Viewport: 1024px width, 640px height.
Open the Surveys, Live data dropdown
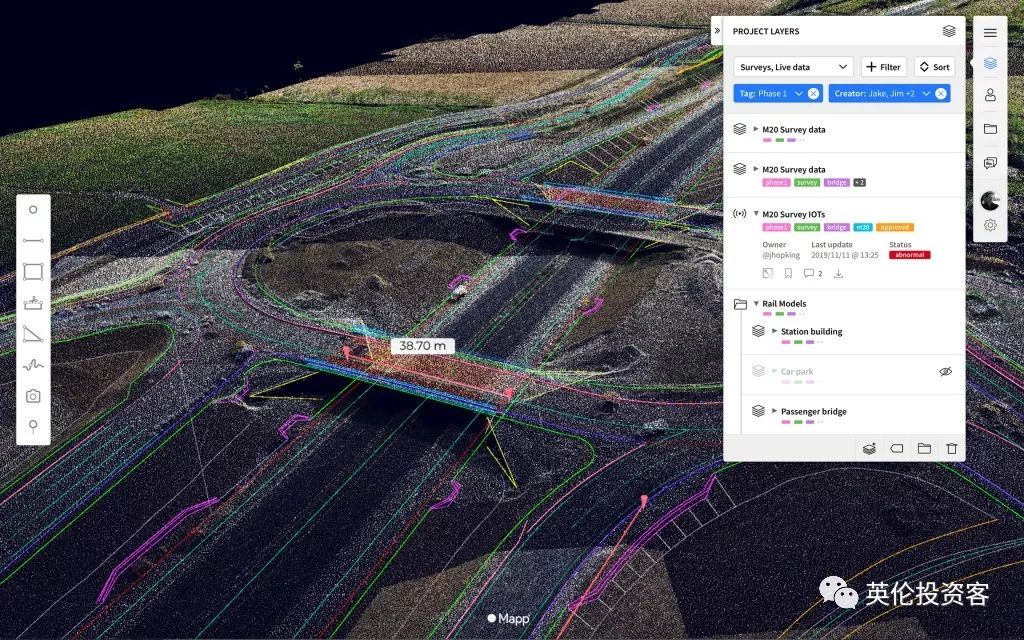pos(793,67)
